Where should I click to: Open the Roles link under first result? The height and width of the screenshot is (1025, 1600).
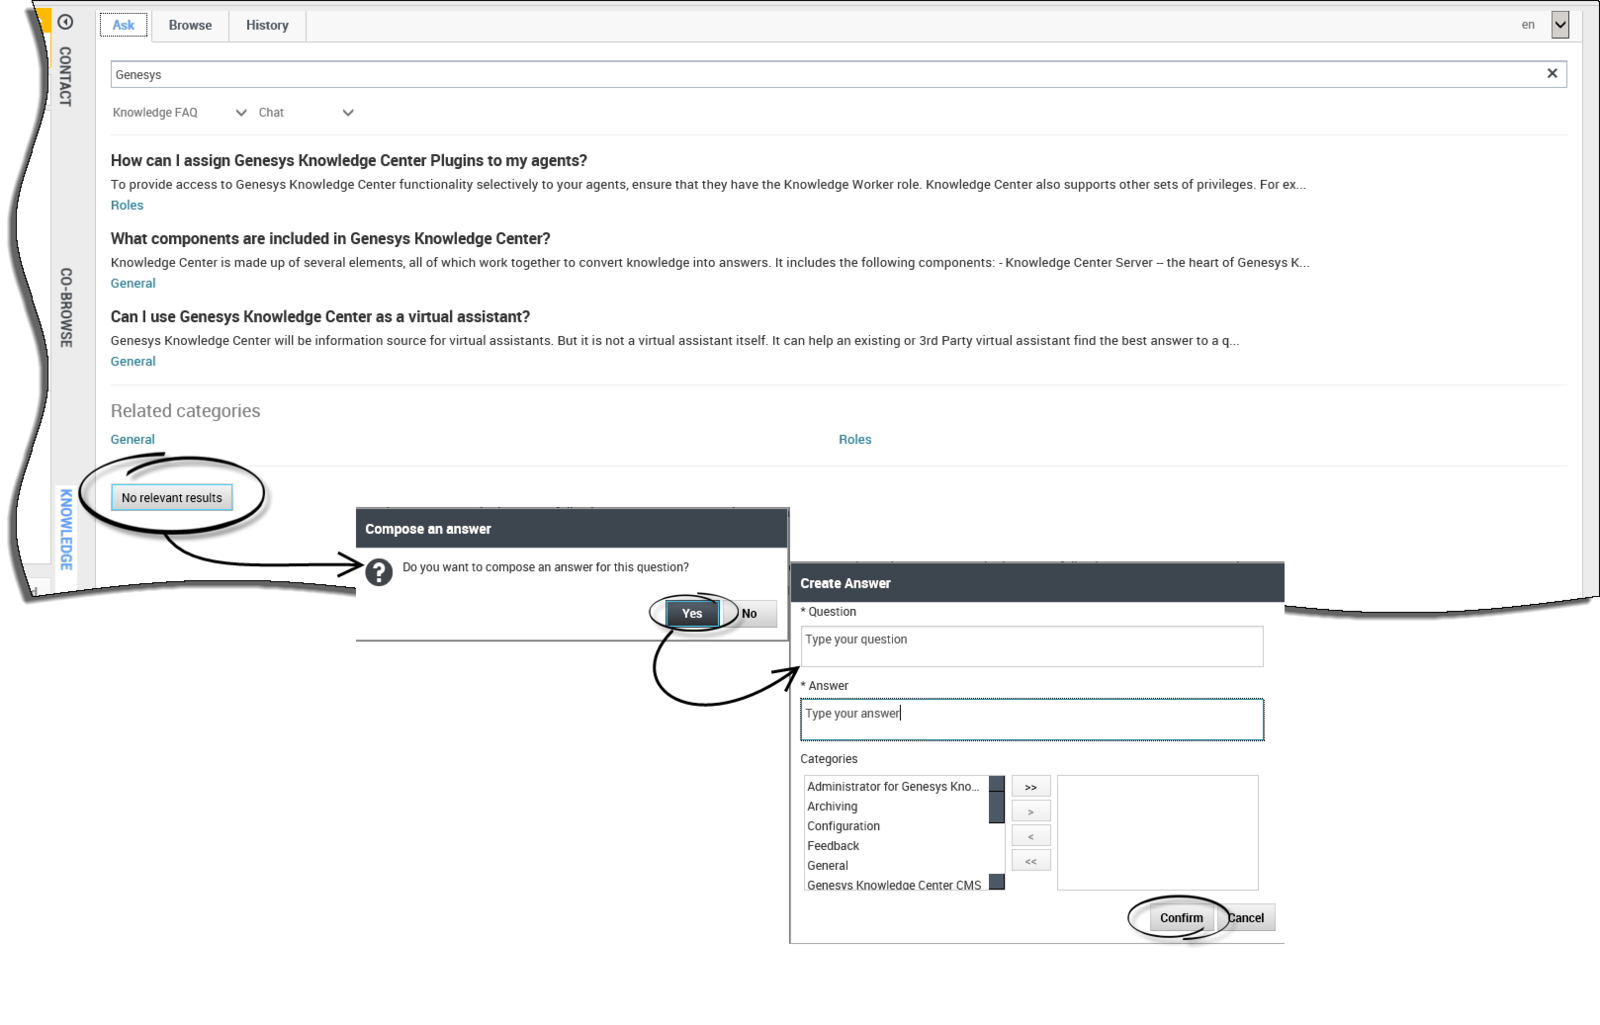tap(127, 205)
